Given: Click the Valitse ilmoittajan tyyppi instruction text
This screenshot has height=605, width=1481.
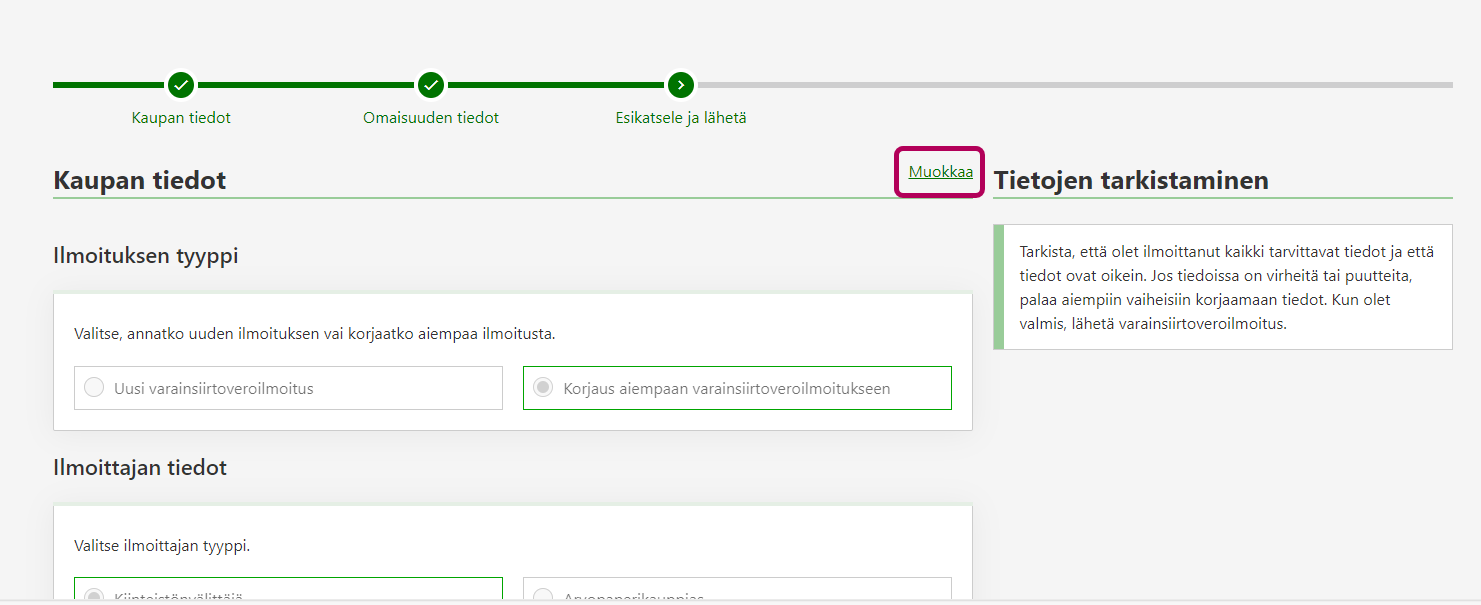Looking at the screenshot, I should [x=162, y=546].
